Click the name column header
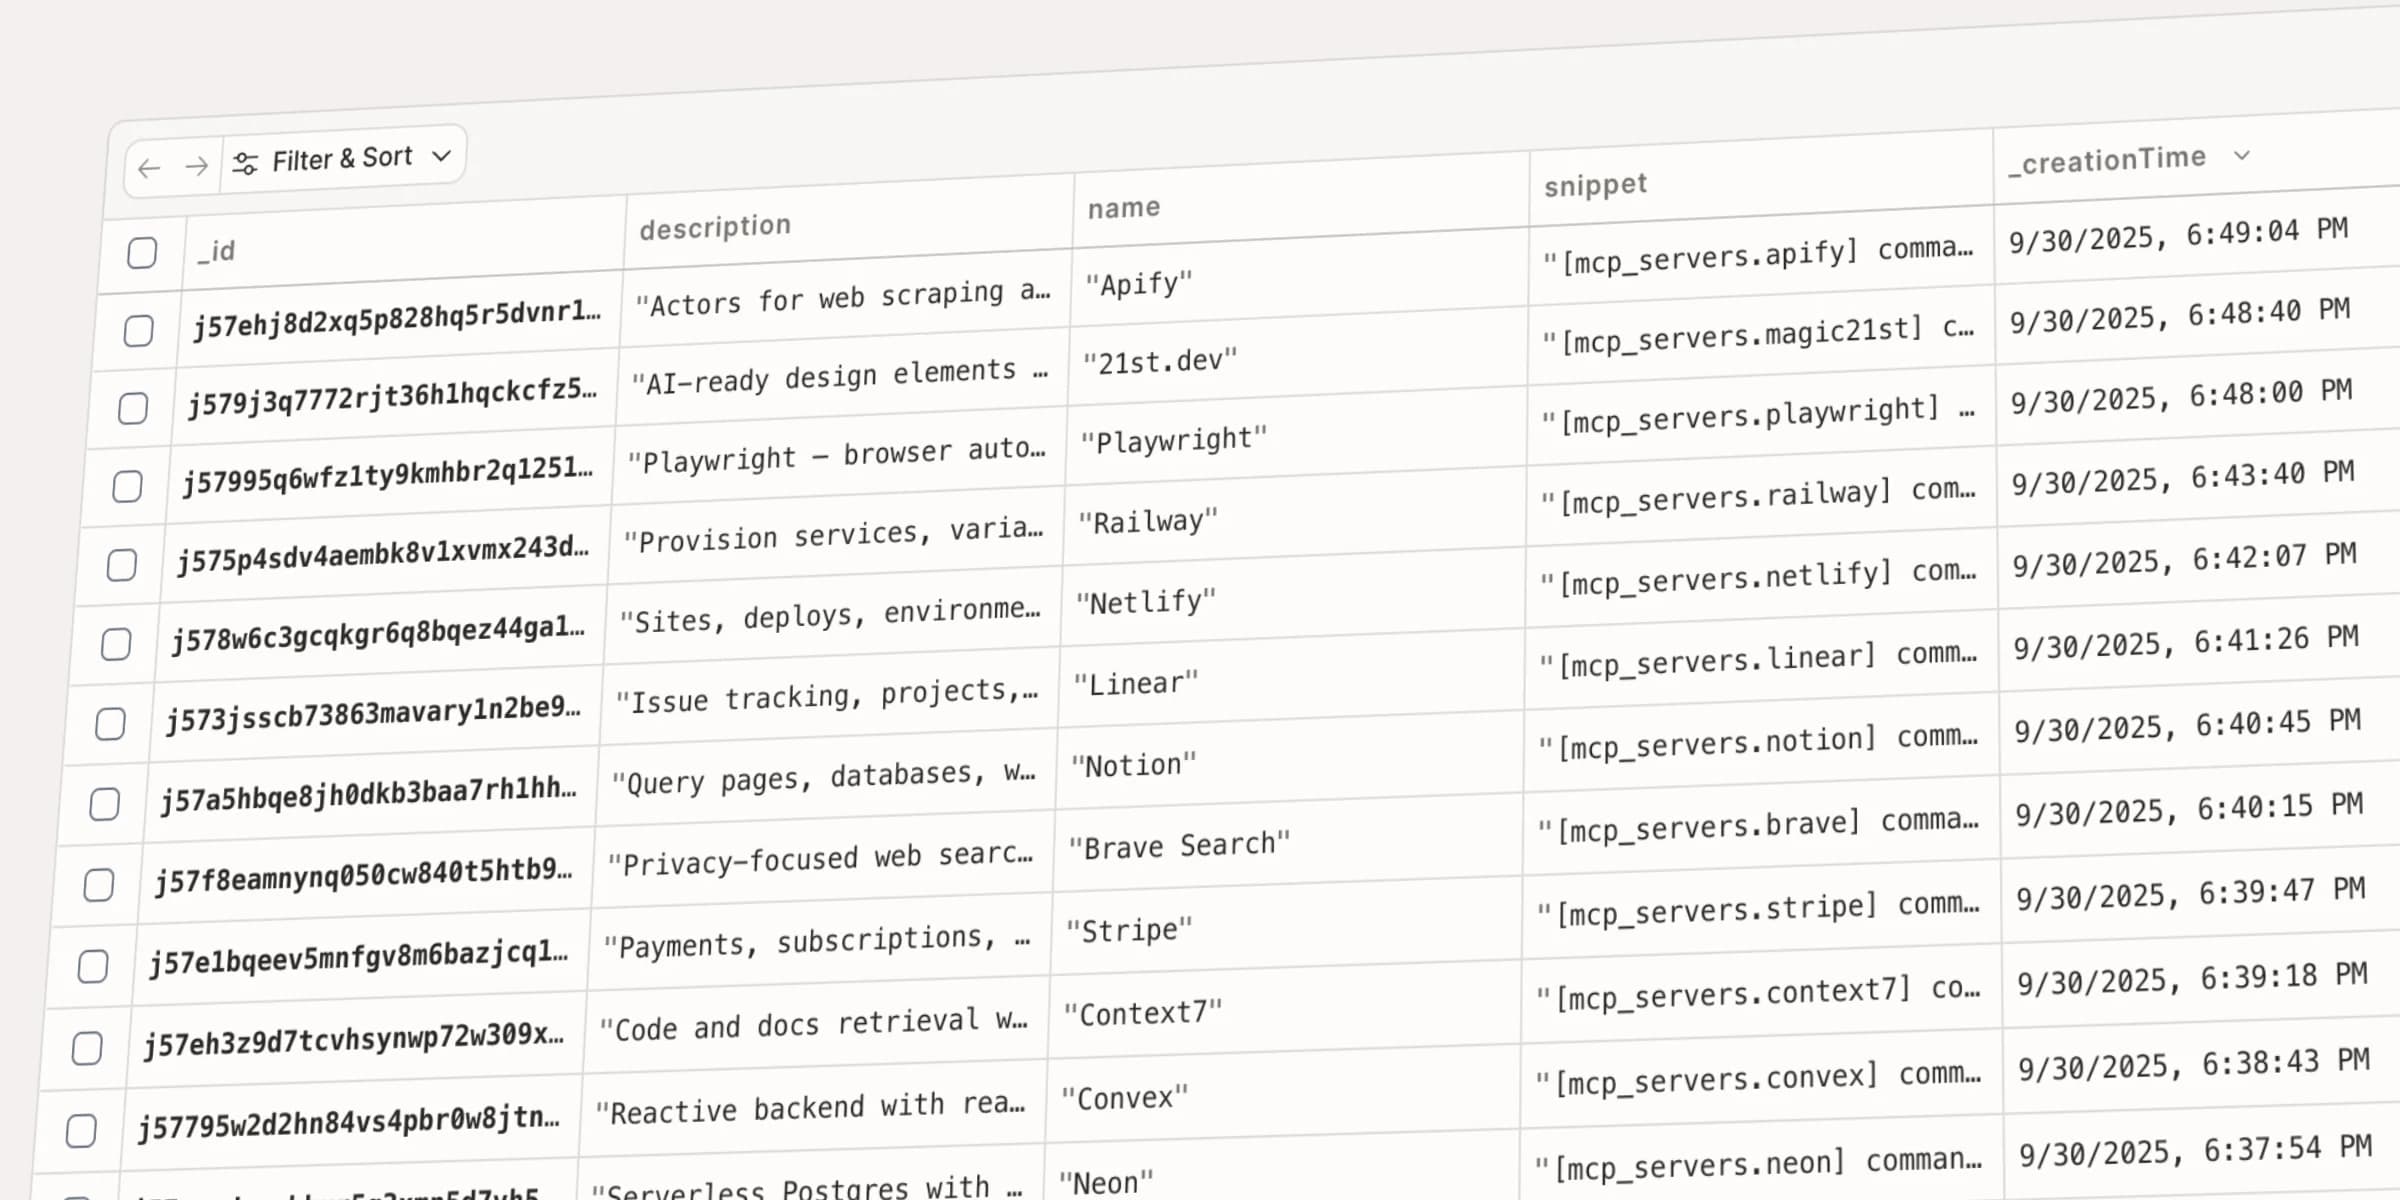The image size is (2400, 1200). tap(1124, 208)
